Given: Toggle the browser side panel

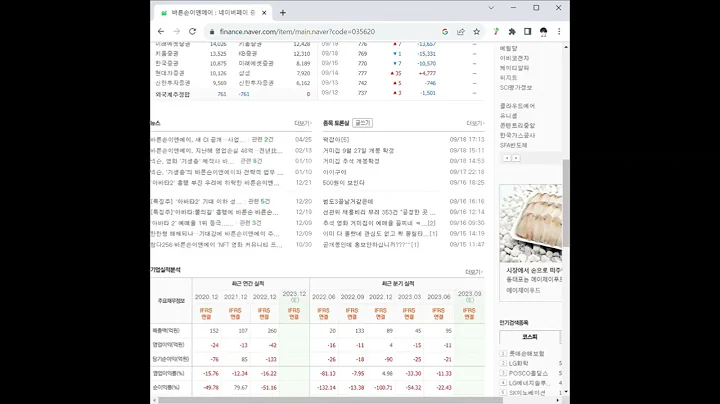Looking at the screenshot, I should click(x=528, y=31).
